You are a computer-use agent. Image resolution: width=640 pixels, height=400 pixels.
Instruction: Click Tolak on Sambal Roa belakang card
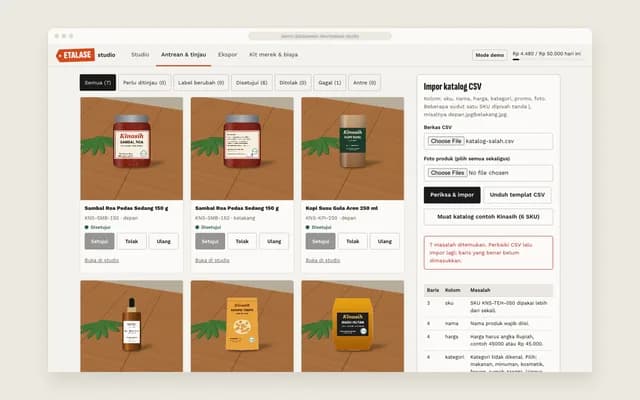click(x=242, y=241)
